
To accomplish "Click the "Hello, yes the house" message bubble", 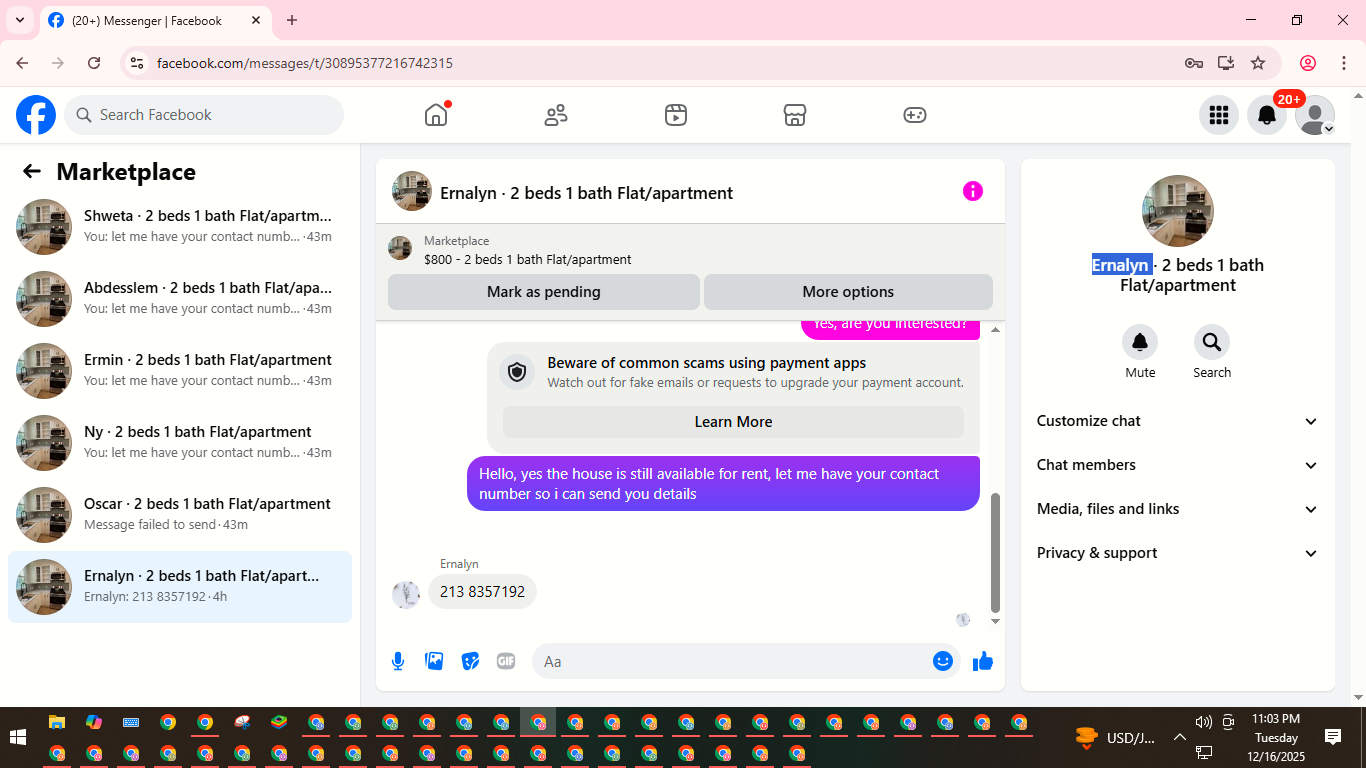I will pyautogui.click(x=723, y=484).
